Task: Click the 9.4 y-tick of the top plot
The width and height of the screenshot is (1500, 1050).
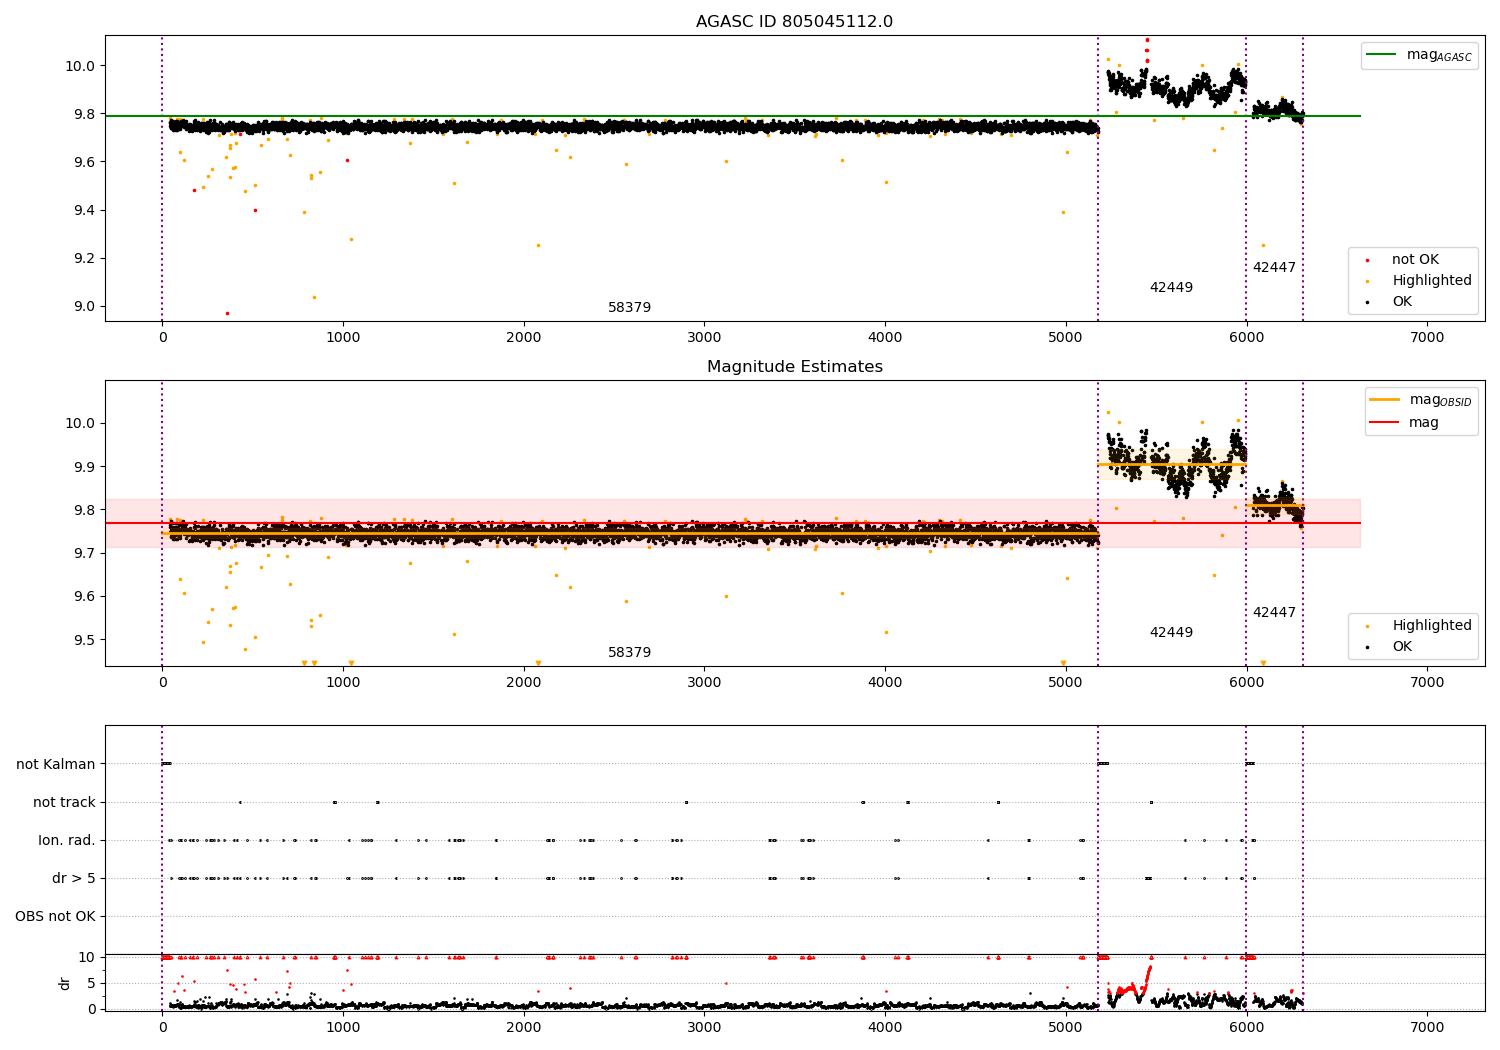Action: [84, 211]
